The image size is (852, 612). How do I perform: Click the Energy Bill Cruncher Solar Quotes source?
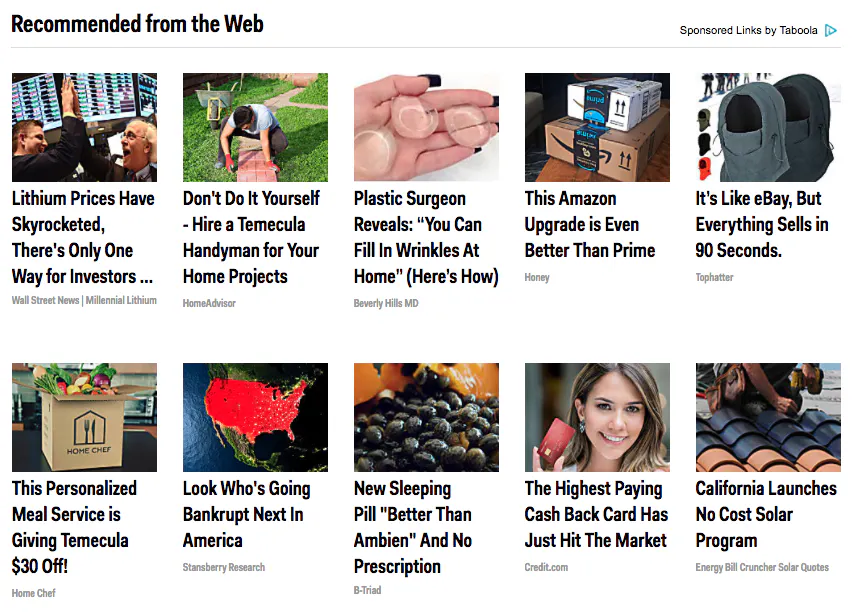tap(762, 567)
